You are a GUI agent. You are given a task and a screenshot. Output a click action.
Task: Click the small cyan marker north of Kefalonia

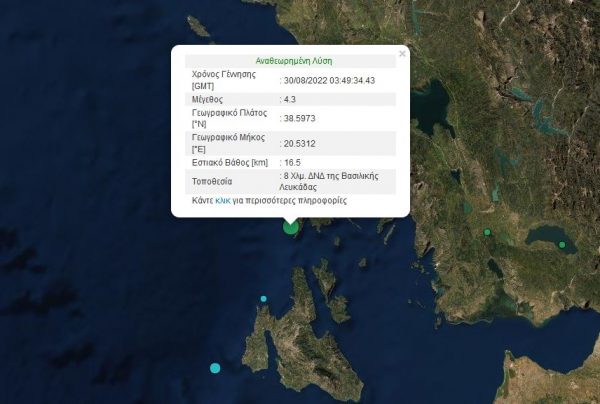point(264,299)
